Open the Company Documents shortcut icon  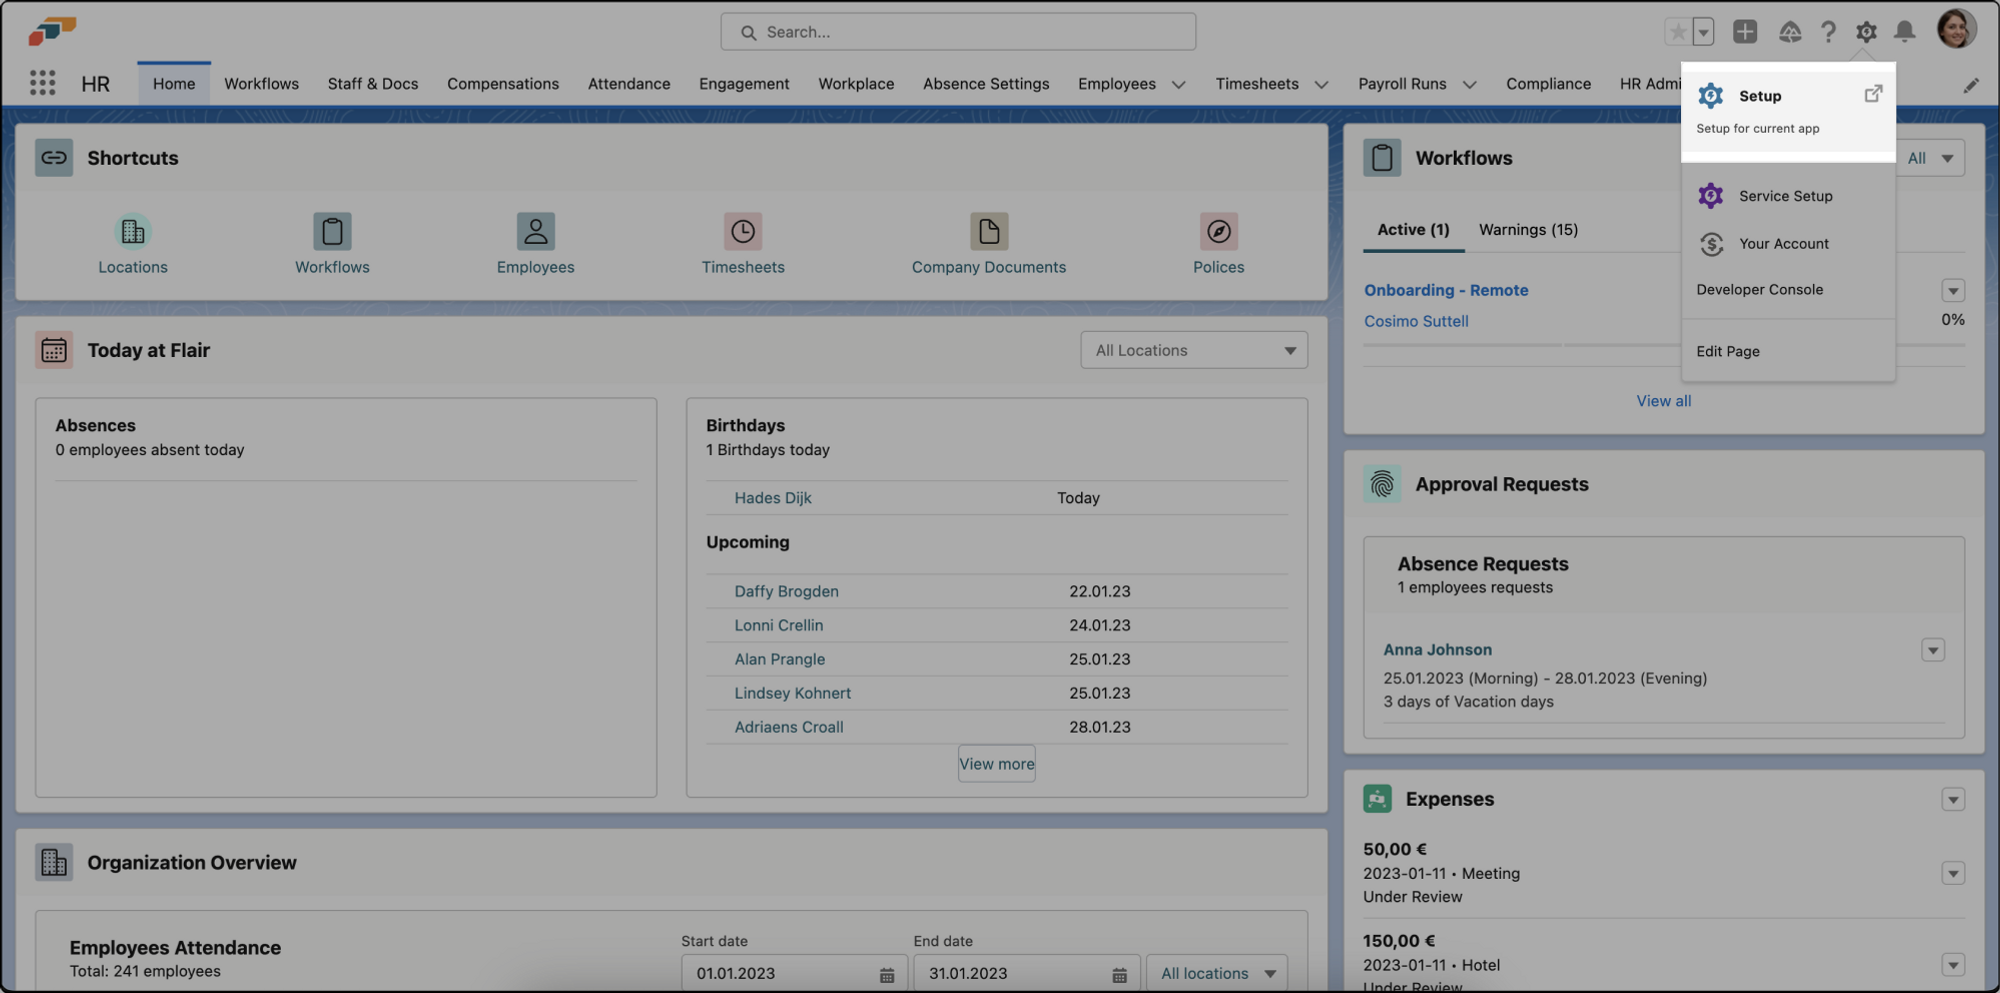988,232
